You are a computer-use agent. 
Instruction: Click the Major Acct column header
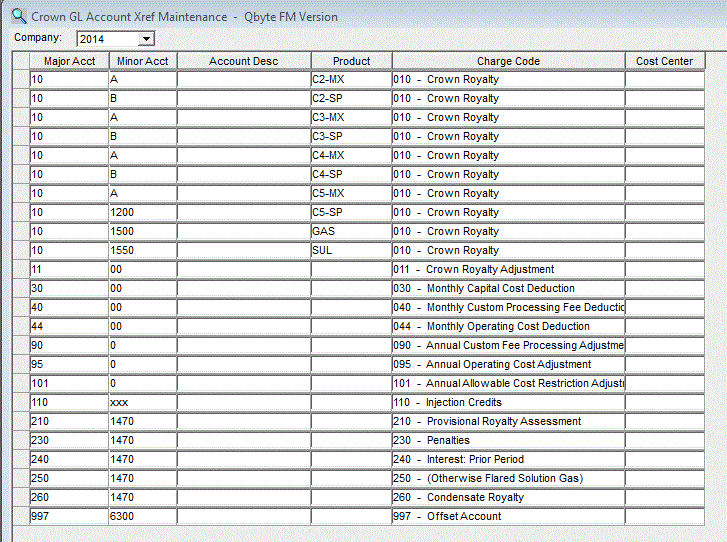[69, 61]
